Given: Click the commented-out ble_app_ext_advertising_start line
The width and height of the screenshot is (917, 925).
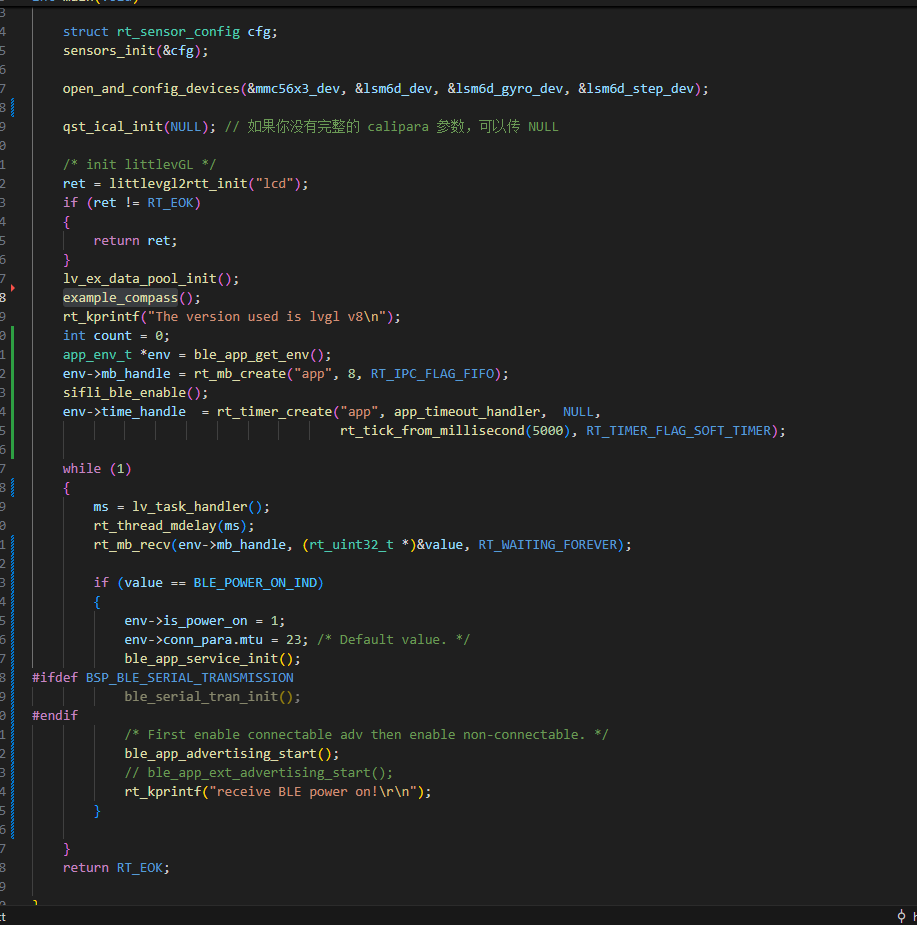Looking at the screenshot, I should tap(258, 773).
